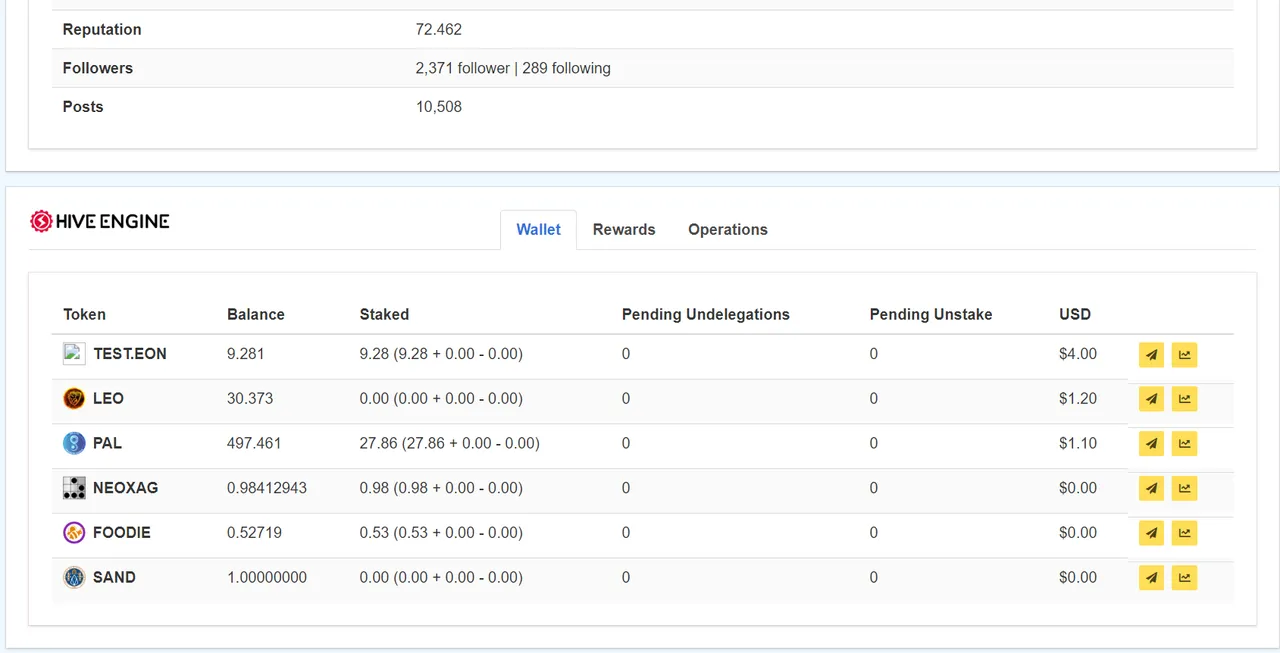This screenshot has height=653, width=1280.
Task: Click the NEOXAG token logo
Action: coord(74,488)
